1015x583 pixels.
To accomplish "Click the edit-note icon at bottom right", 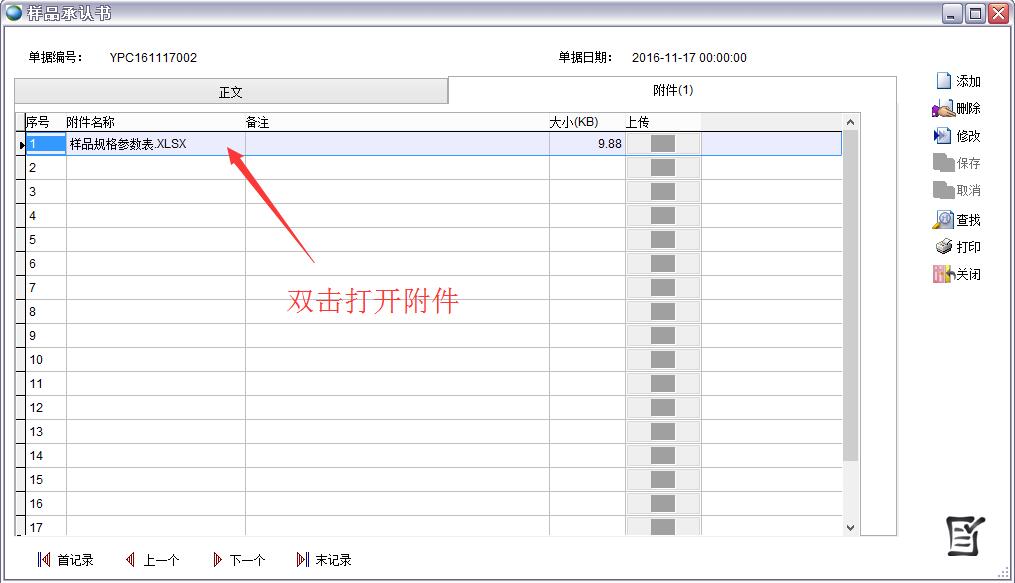I will (963, 536).
